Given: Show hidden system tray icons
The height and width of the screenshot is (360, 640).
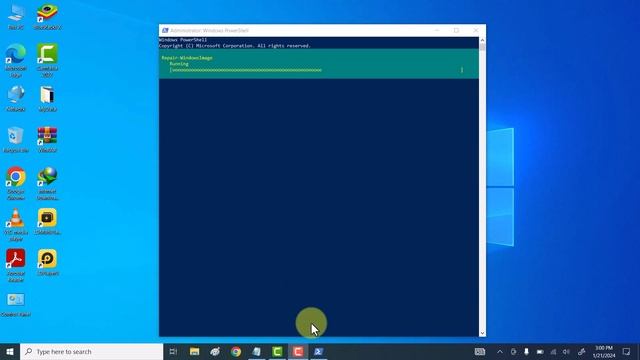Looking at the screenshot, I should click(500, 351).
